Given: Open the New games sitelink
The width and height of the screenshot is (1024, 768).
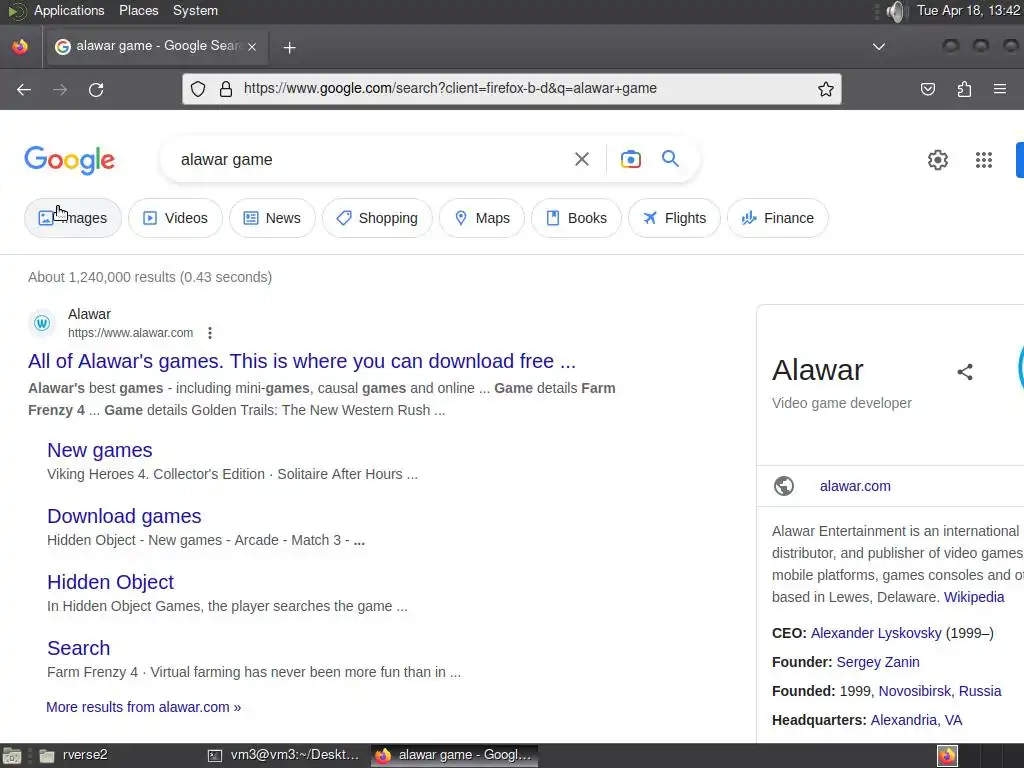Looking at the screenshot, I should (x=99, y=450).
